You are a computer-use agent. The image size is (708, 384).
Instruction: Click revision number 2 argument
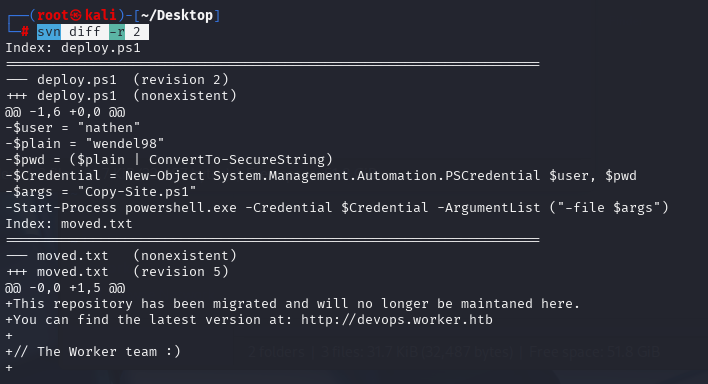[136, 32]
